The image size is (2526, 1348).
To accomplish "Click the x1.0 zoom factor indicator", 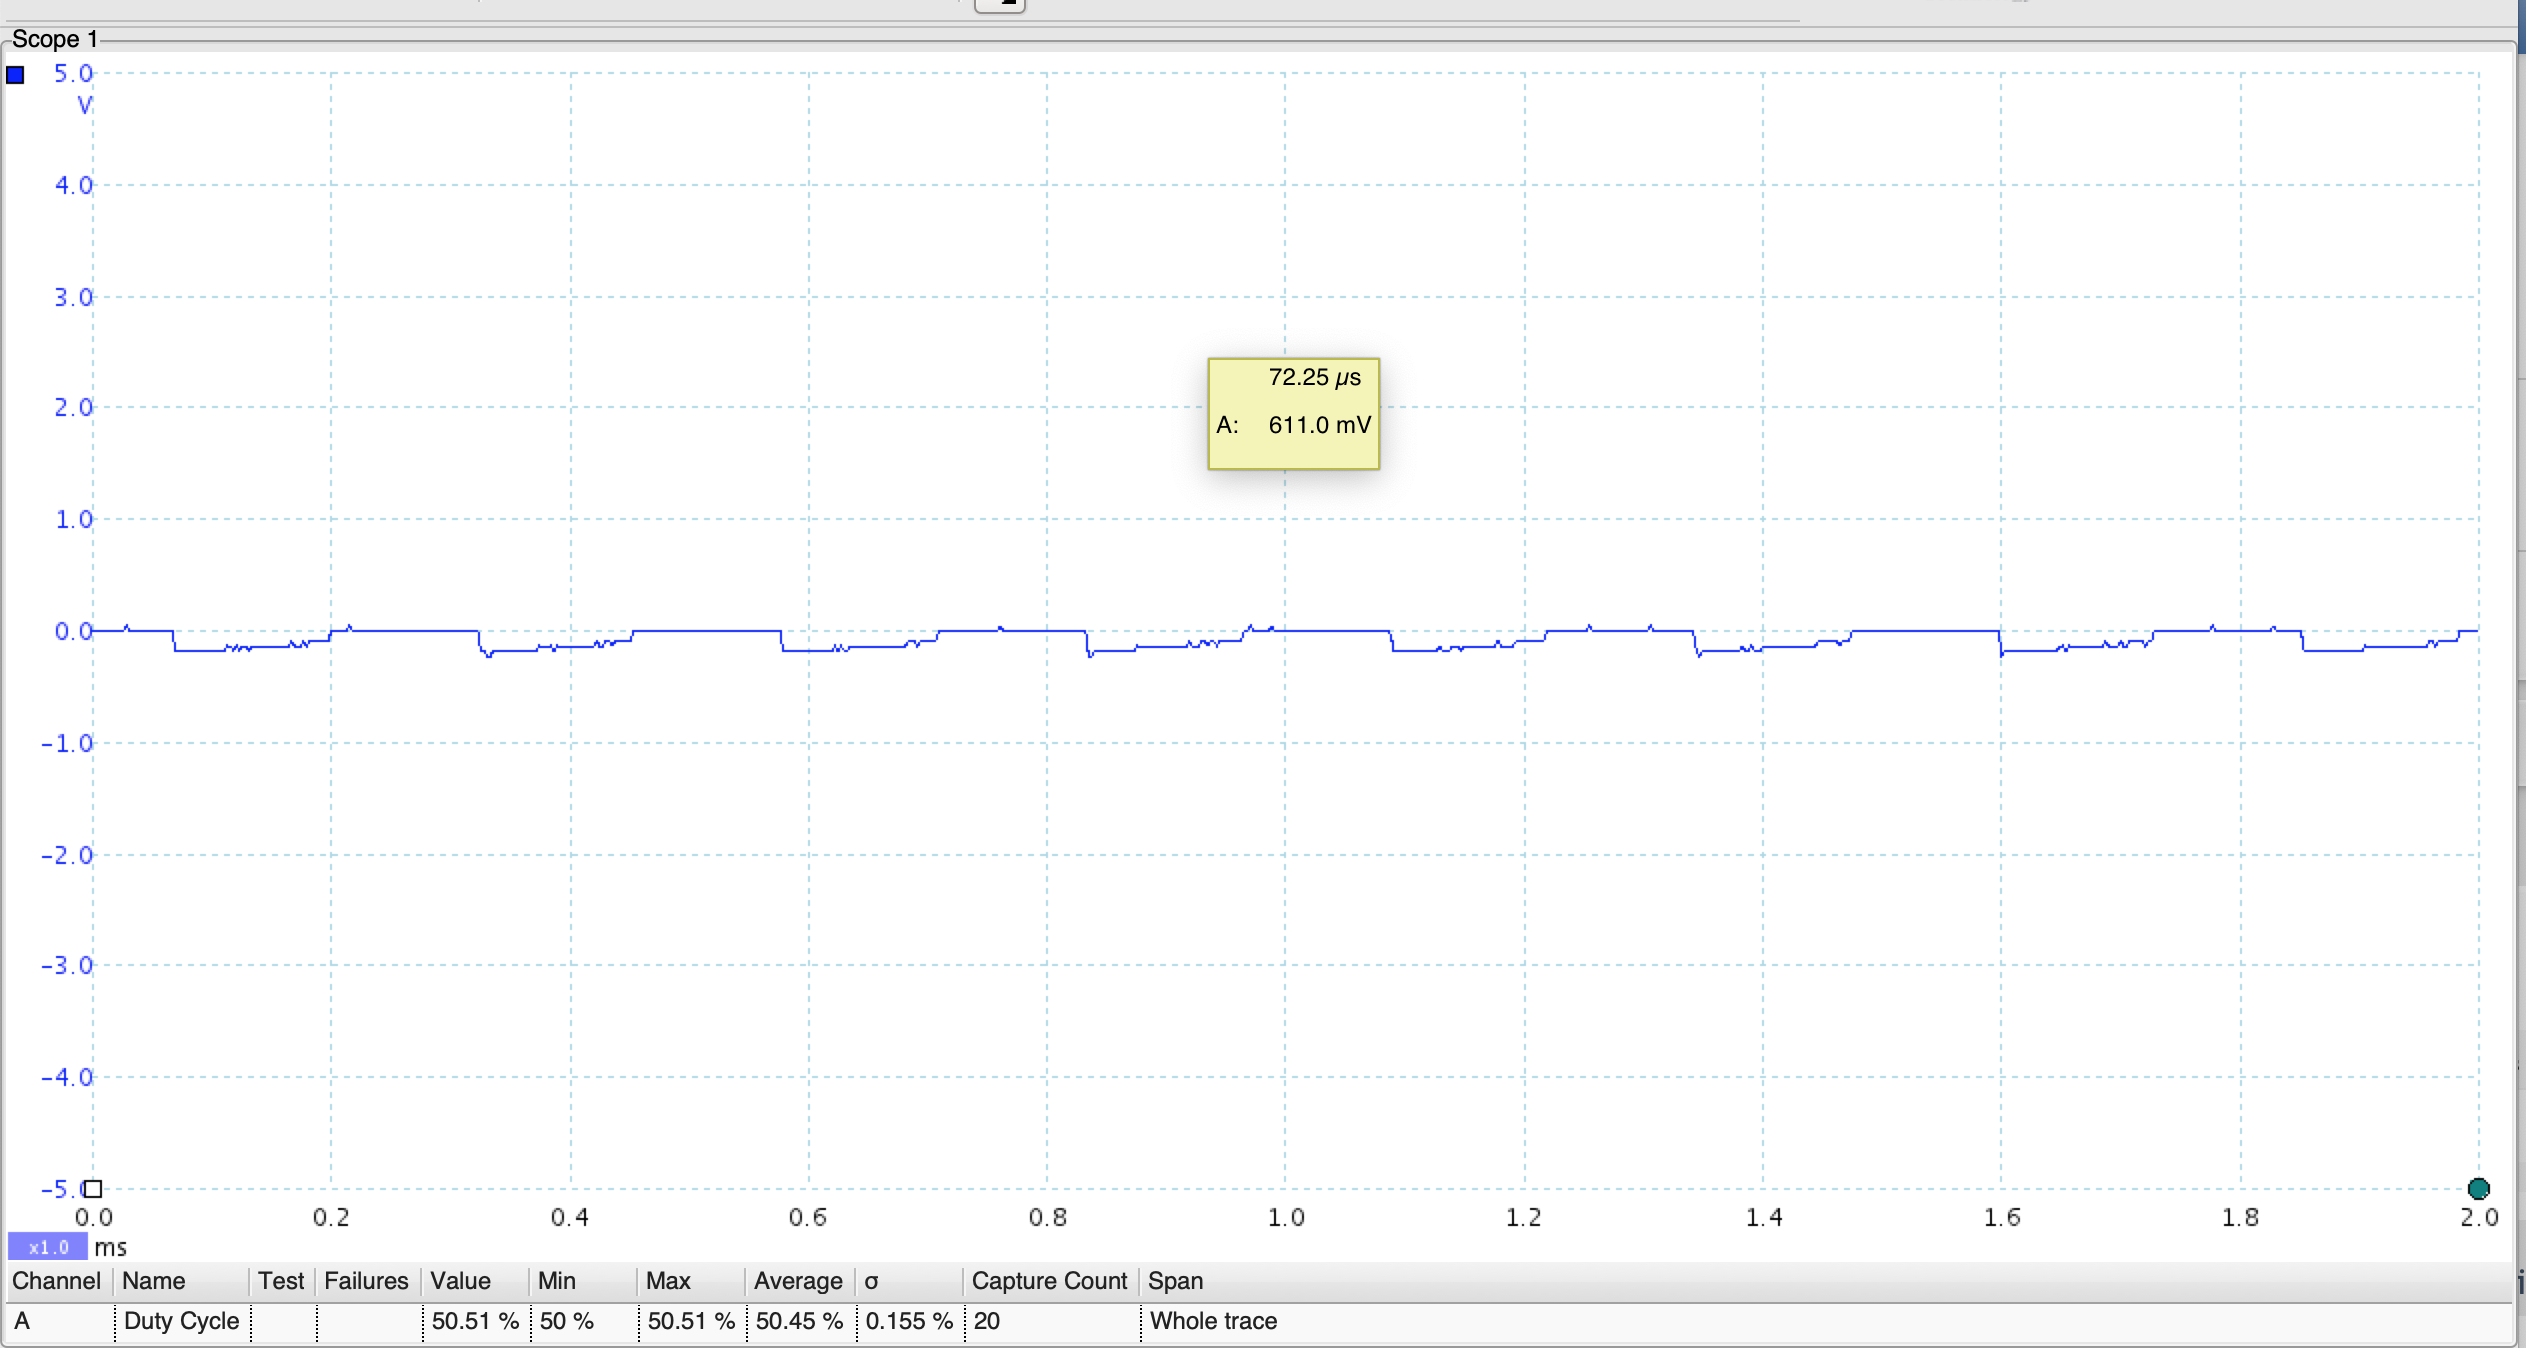I will coord(48,1247).
